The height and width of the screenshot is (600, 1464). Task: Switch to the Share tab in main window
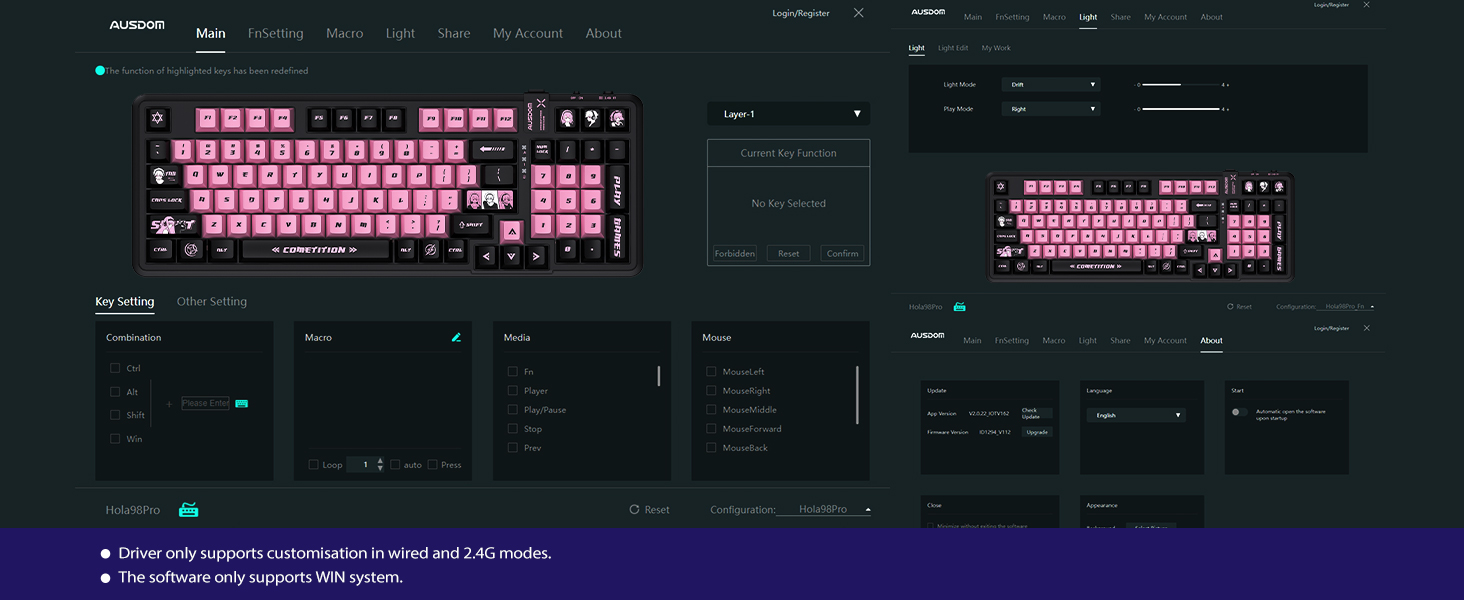pyautogui.click(x=454, y=33)
